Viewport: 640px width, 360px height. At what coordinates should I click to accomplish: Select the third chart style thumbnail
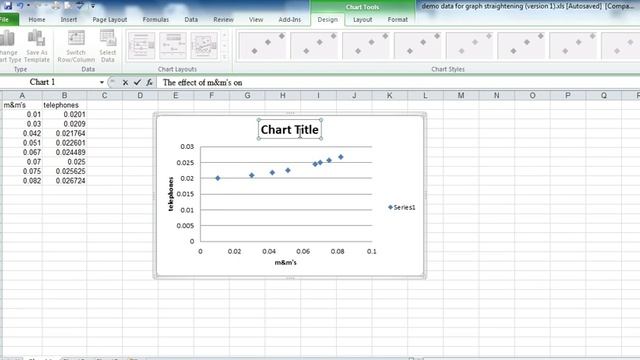click(x=367, y=45)
